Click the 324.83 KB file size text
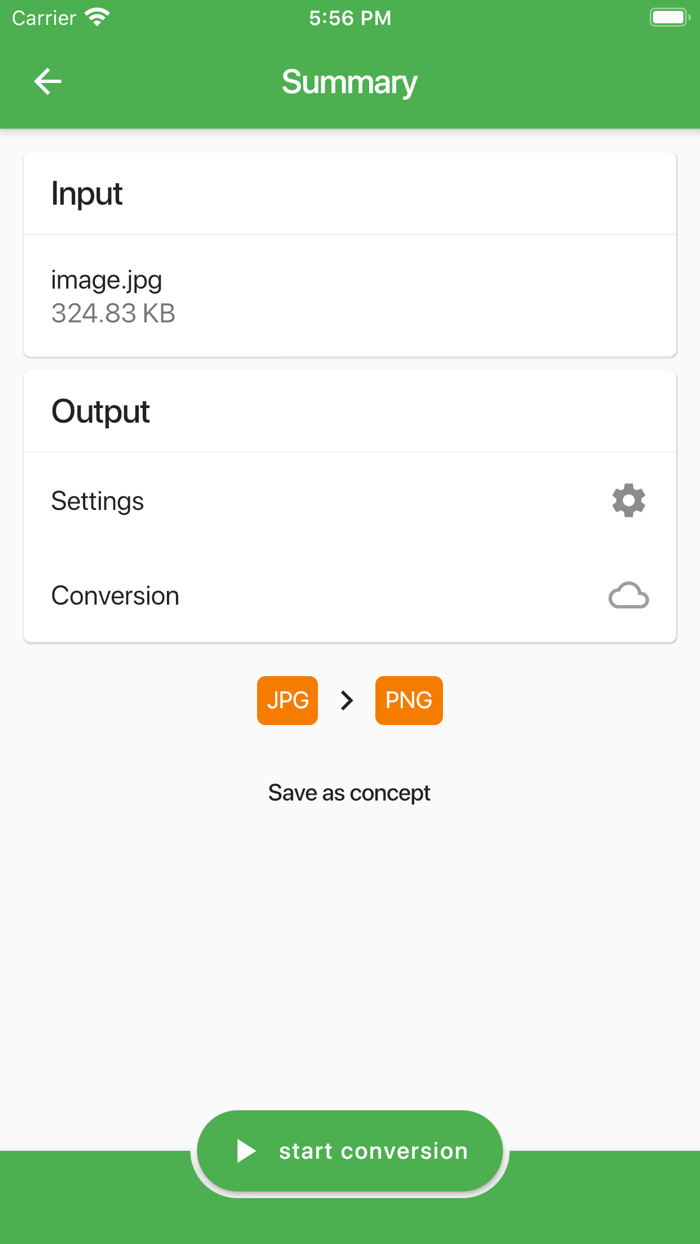 (113, 313)
